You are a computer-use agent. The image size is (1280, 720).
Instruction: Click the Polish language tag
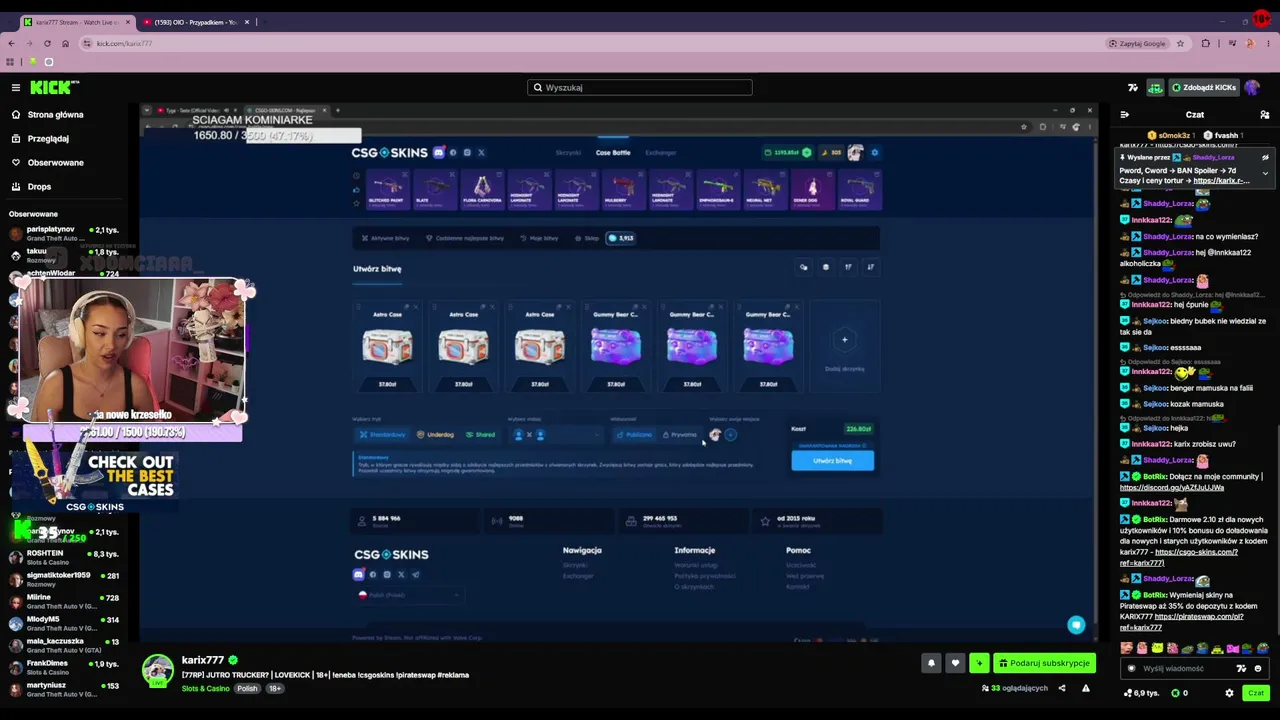pyautogui.click(x=247, y=689)
